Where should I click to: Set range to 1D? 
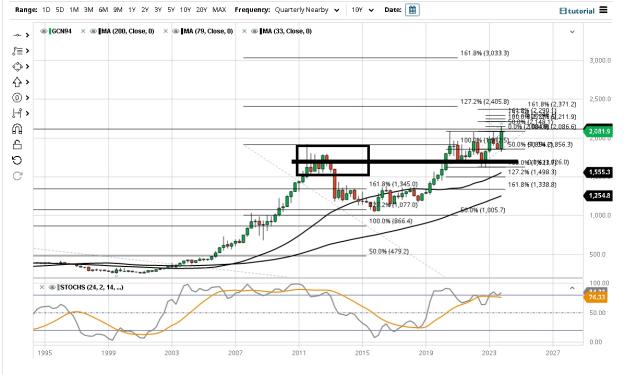(x=46, y=10)
